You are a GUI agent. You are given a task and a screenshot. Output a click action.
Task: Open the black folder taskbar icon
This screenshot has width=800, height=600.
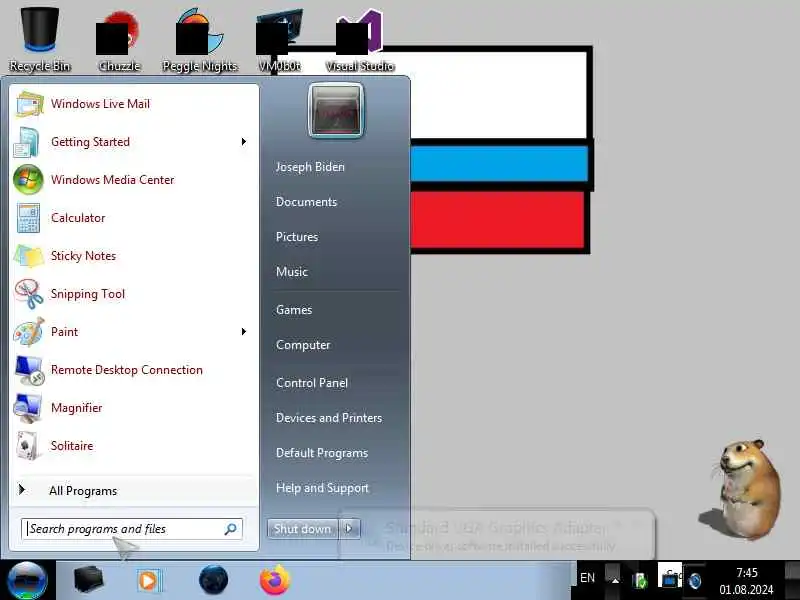88,580
